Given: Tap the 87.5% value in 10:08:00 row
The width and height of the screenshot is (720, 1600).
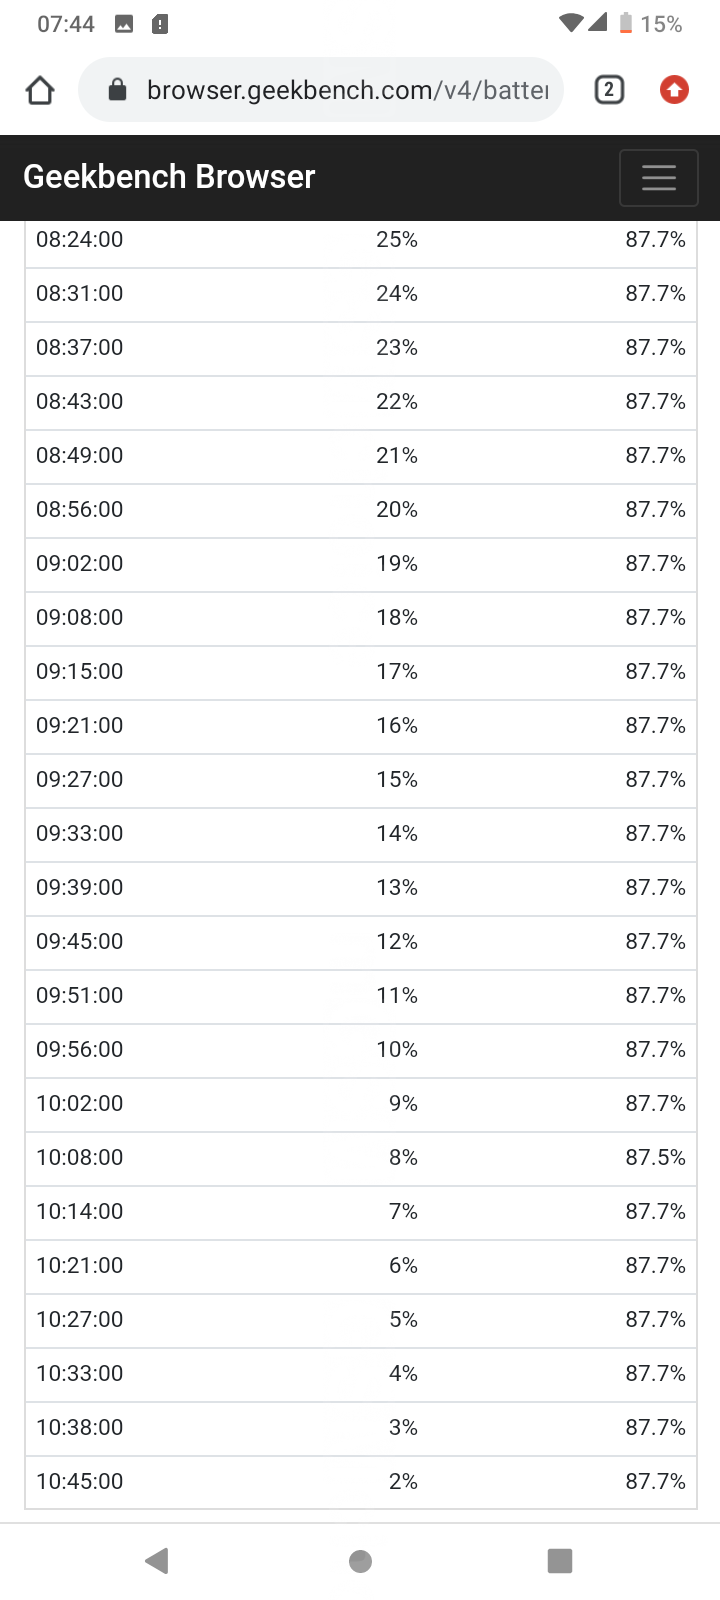Looking at the screenshot, I should (655, 1158).
